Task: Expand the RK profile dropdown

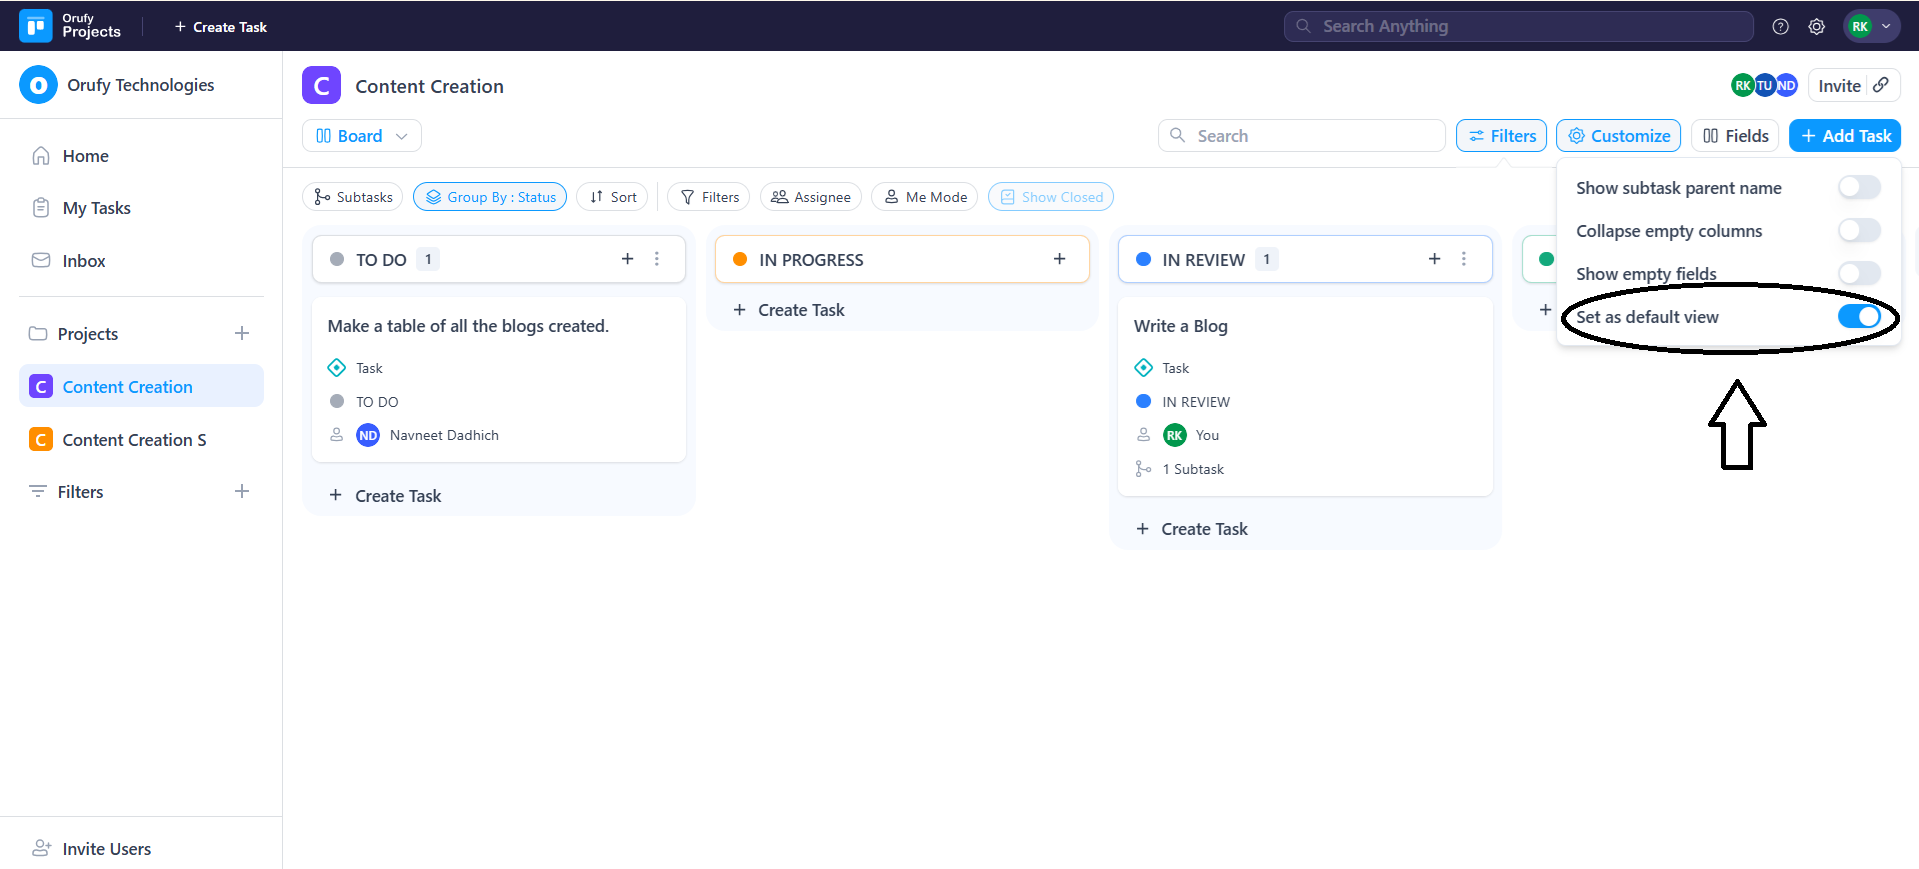Action: [1871, 27]
